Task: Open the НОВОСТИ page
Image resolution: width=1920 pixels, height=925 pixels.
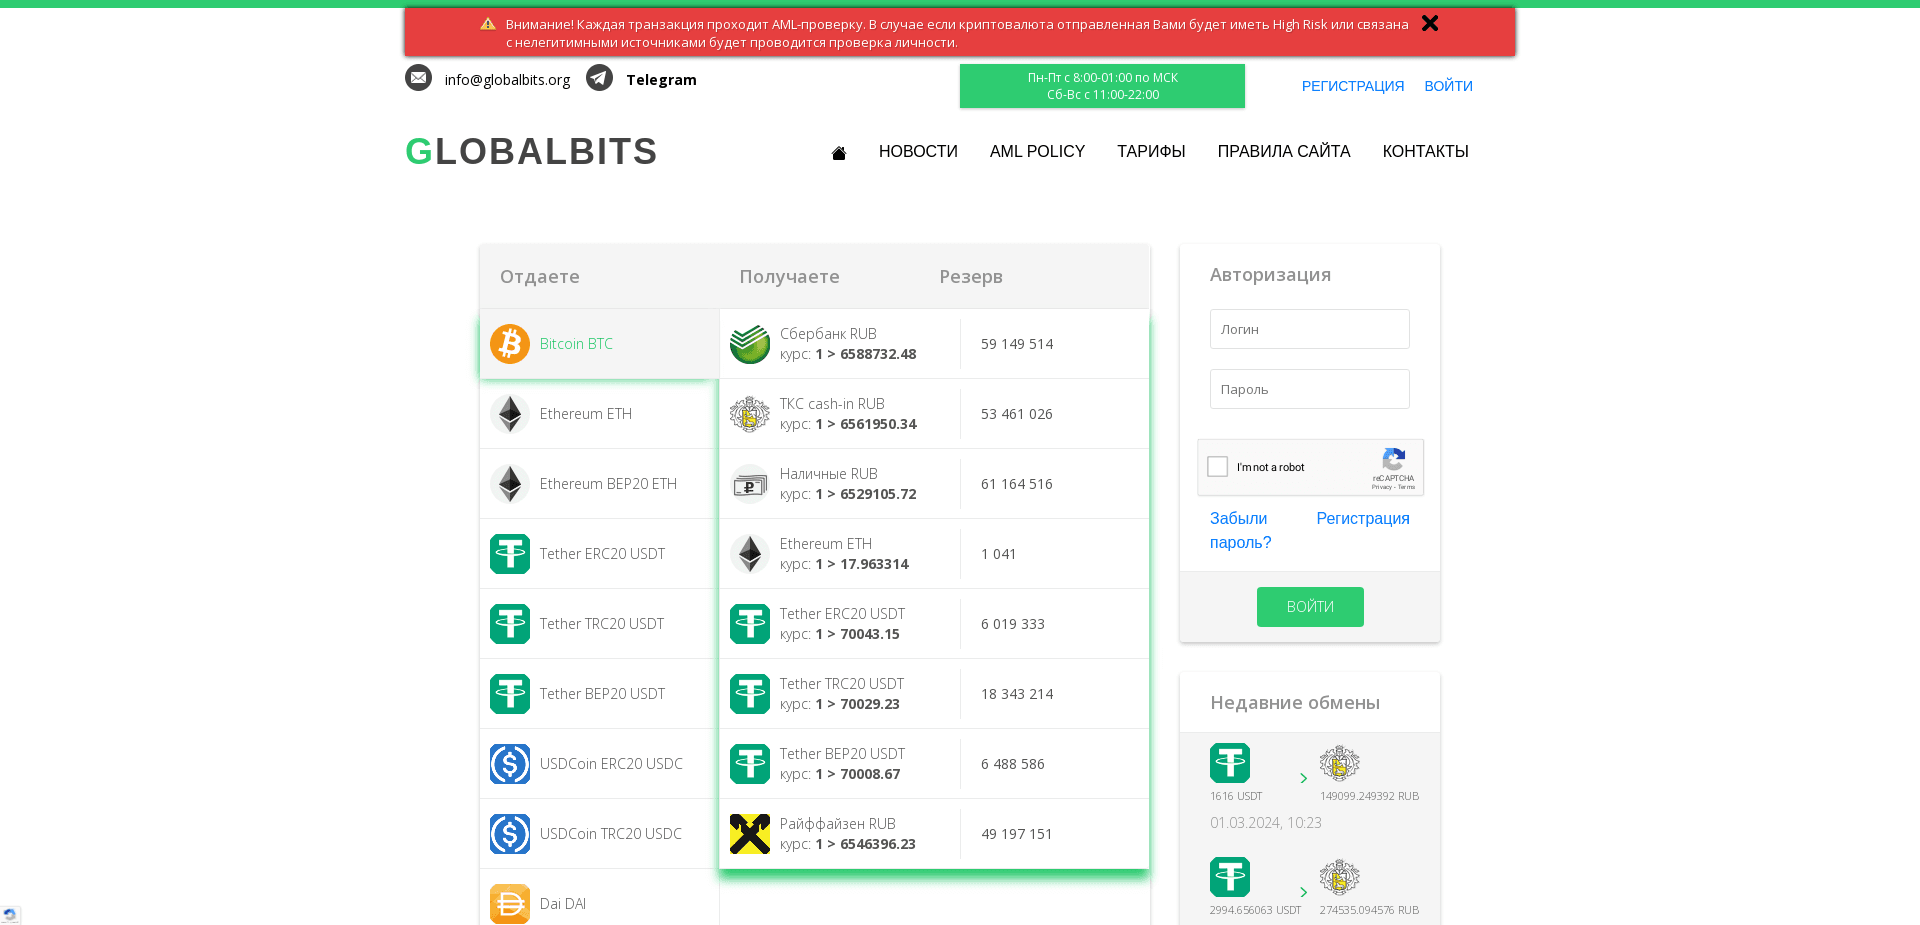Action: click(918, 151)
